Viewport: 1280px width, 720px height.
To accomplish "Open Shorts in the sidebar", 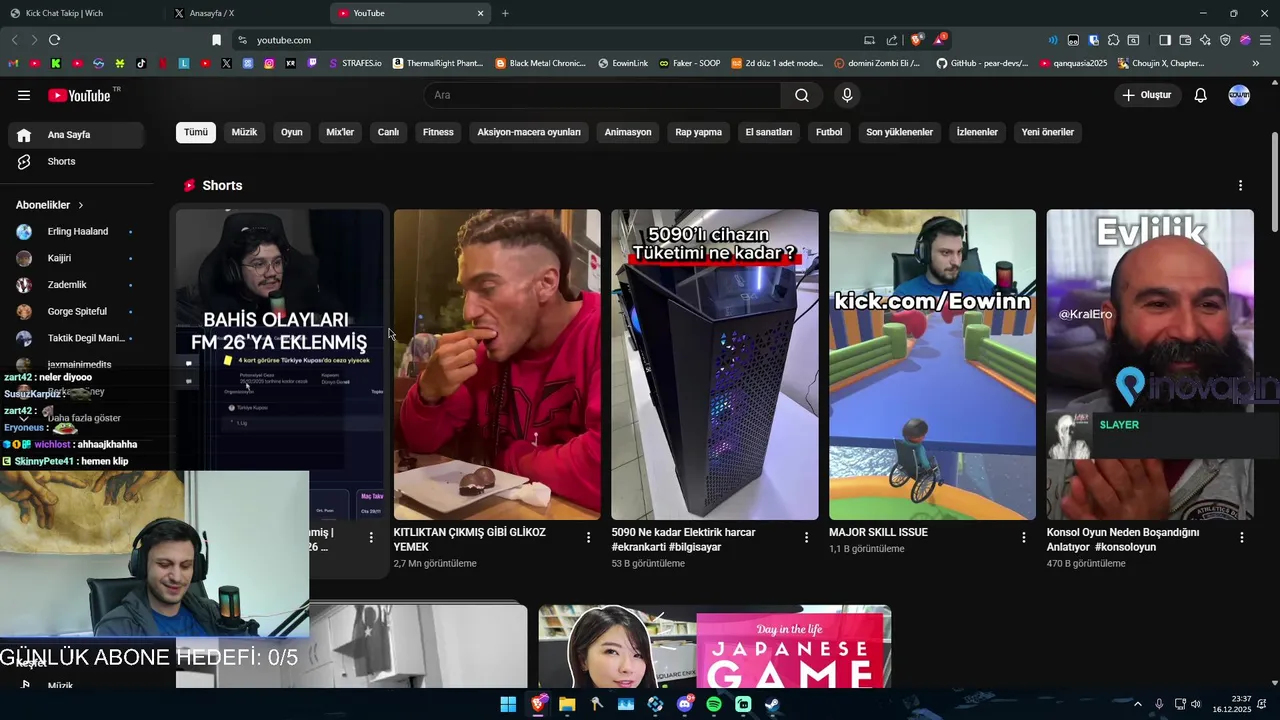I will [x=76, y=161].
